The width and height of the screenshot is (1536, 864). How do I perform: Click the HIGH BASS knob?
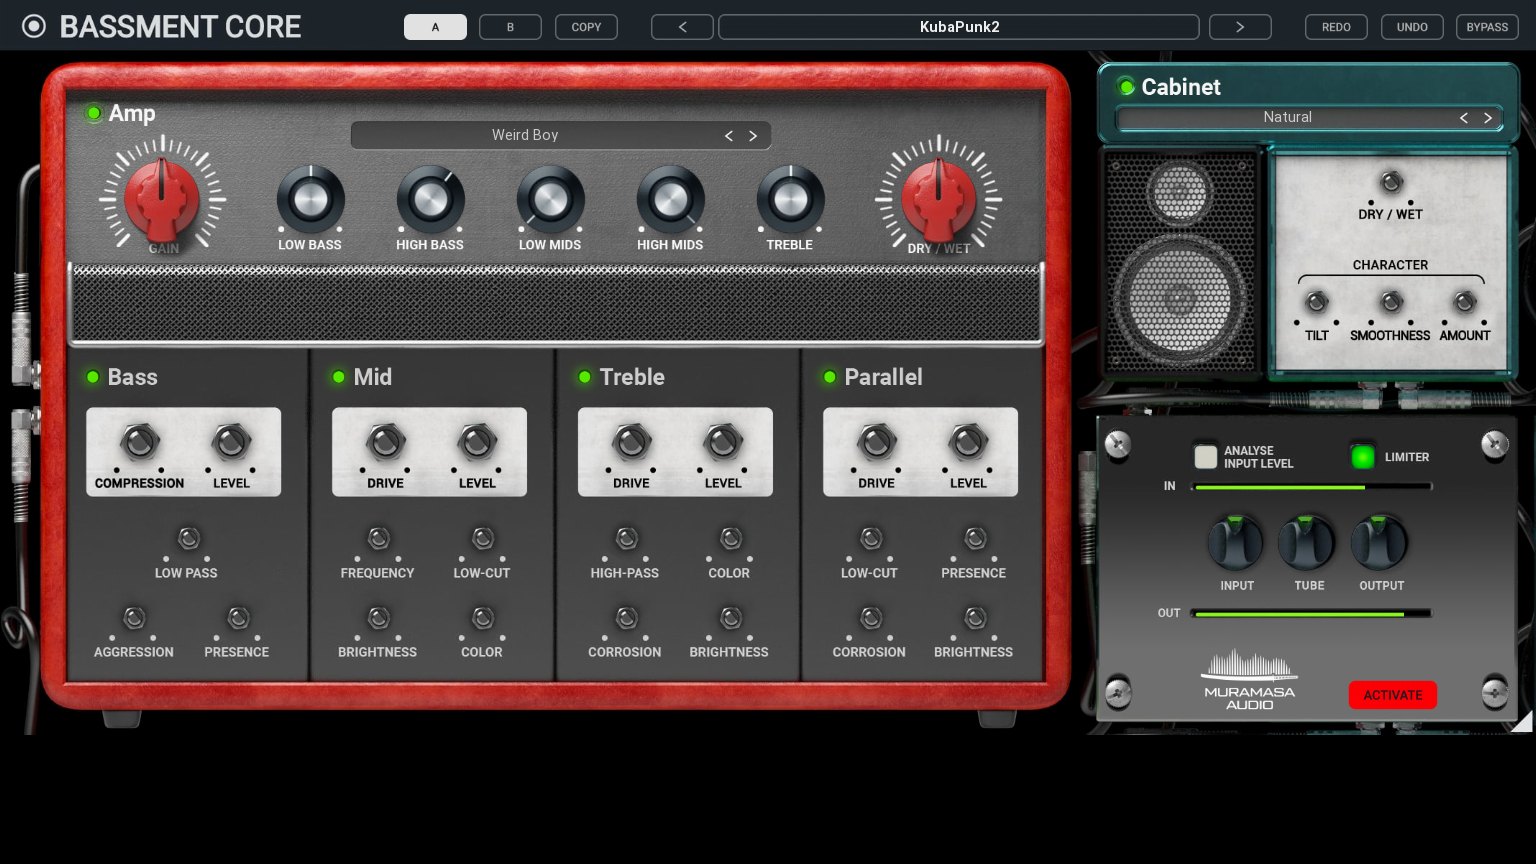(x=430, y=200)
